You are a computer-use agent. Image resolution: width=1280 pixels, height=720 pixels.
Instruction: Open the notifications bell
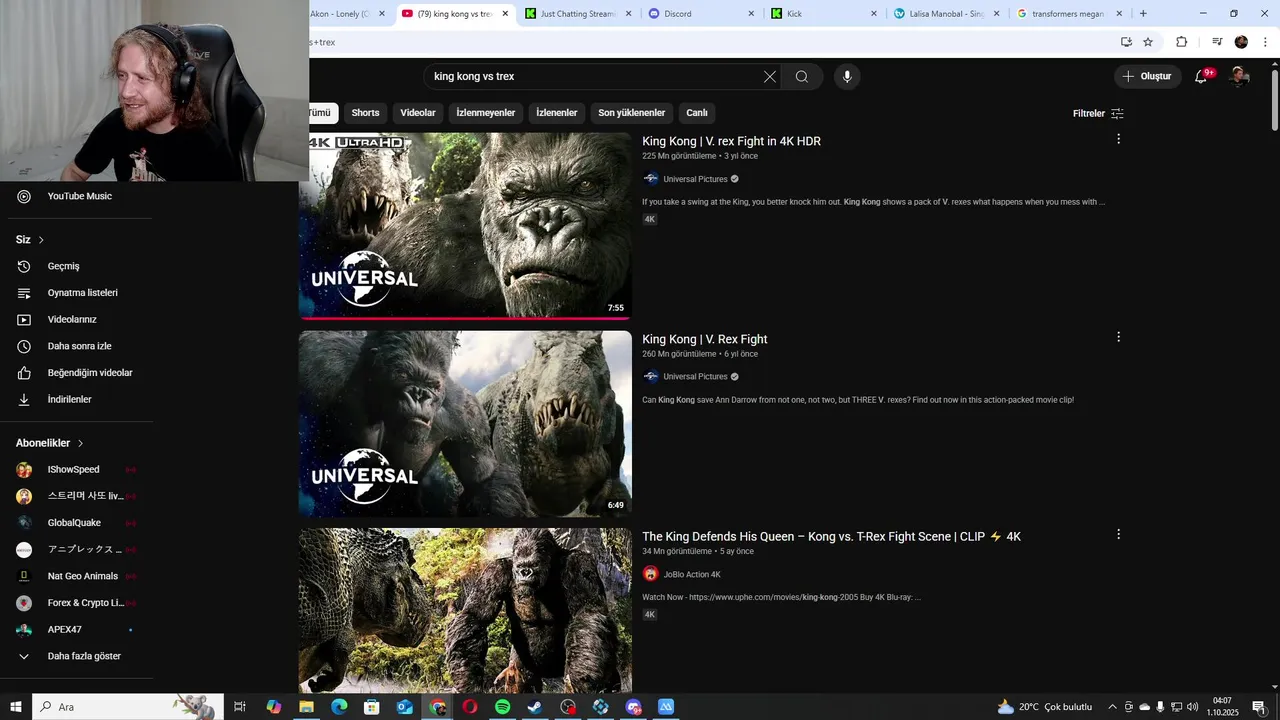coord(1202,77)
